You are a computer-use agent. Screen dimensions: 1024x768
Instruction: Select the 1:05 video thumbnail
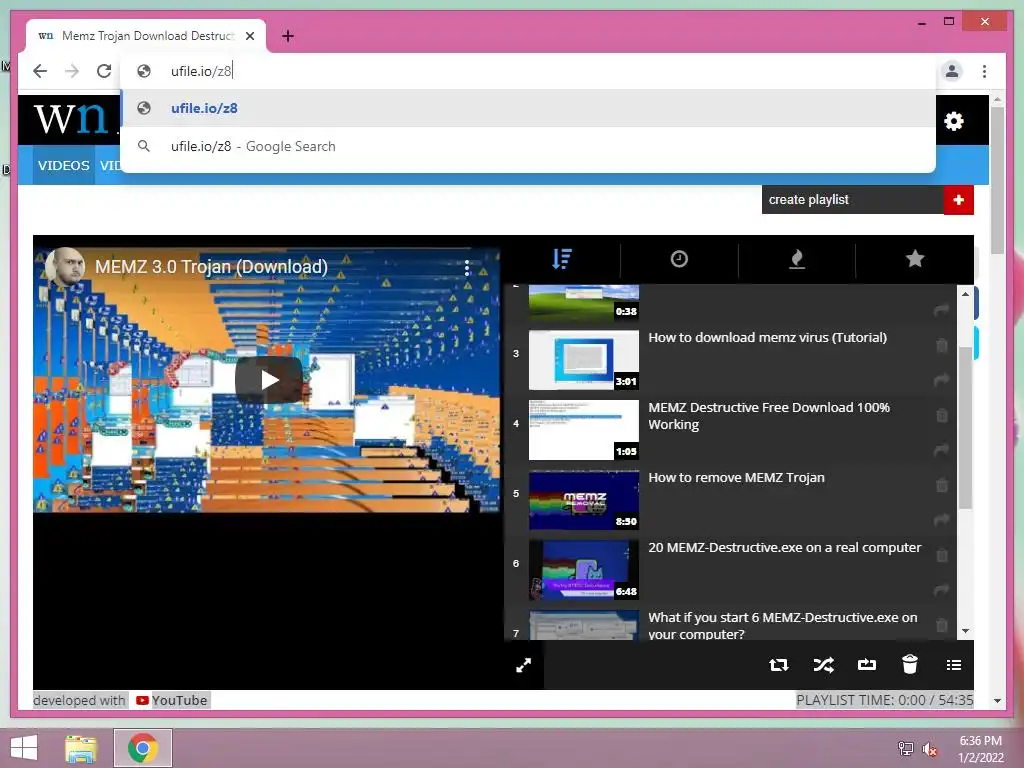click(583, 430)
